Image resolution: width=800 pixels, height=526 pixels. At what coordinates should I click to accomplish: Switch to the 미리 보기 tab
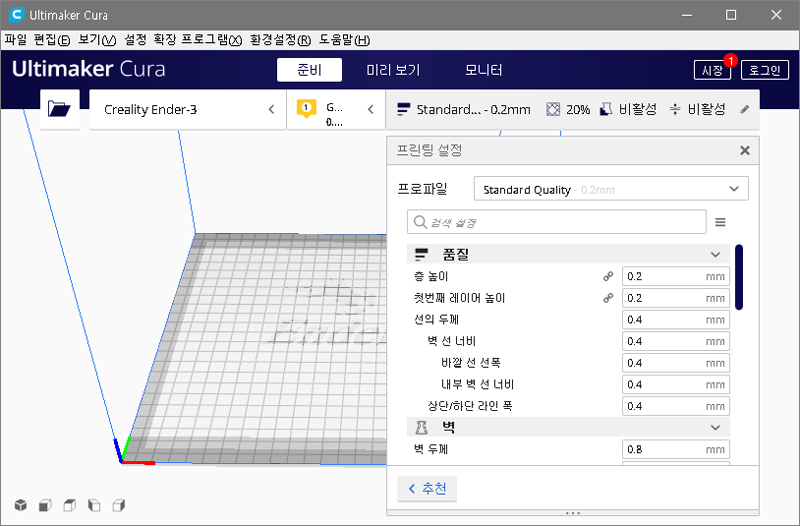[393, 70]
